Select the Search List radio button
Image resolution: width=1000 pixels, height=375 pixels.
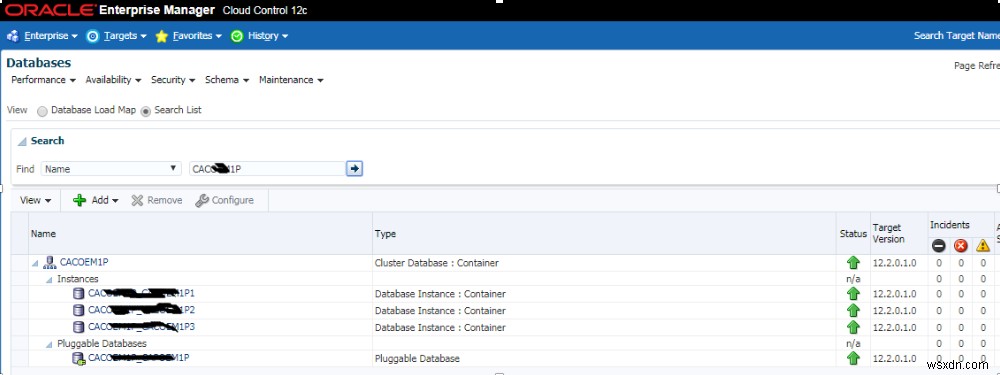[x=145, y=111]
